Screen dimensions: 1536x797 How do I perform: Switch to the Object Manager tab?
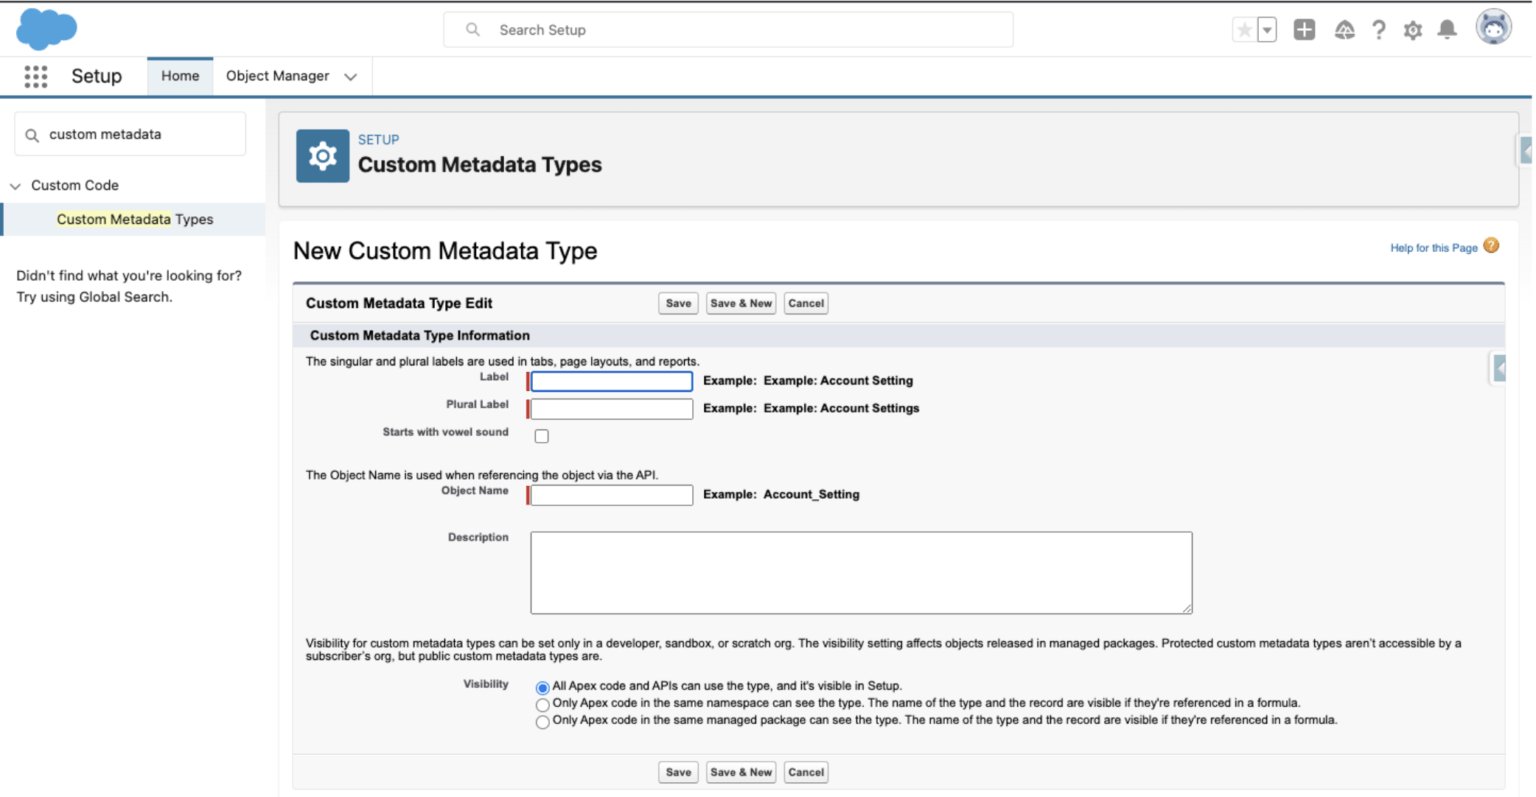click(277, 76)
